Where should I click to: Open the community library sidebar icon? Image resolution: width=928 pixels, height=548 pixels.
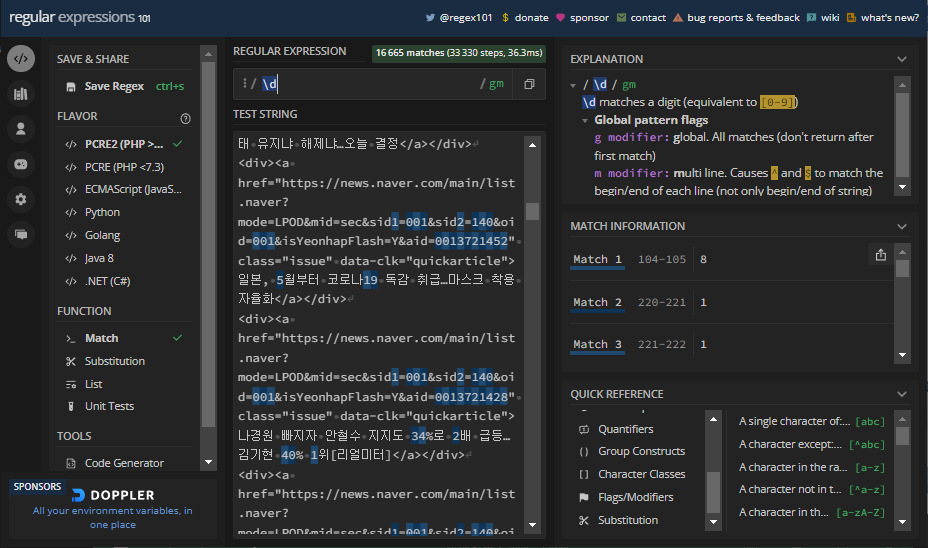21,94
